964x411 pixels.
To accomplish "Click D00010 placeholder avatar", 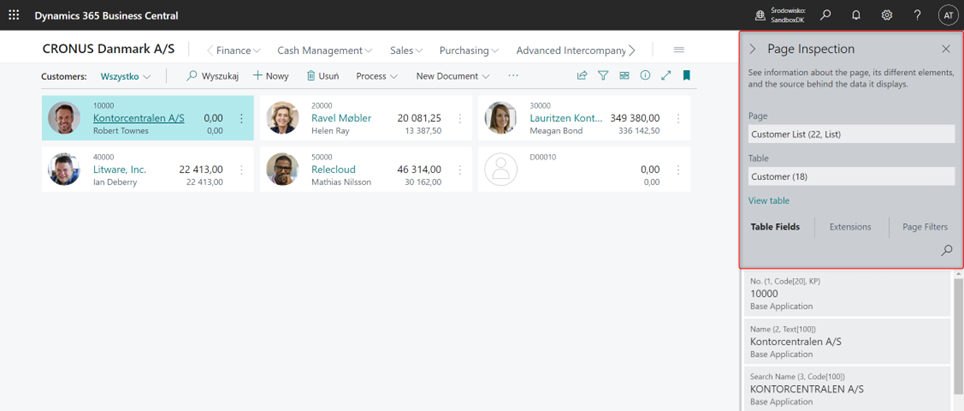I will 500,169.
